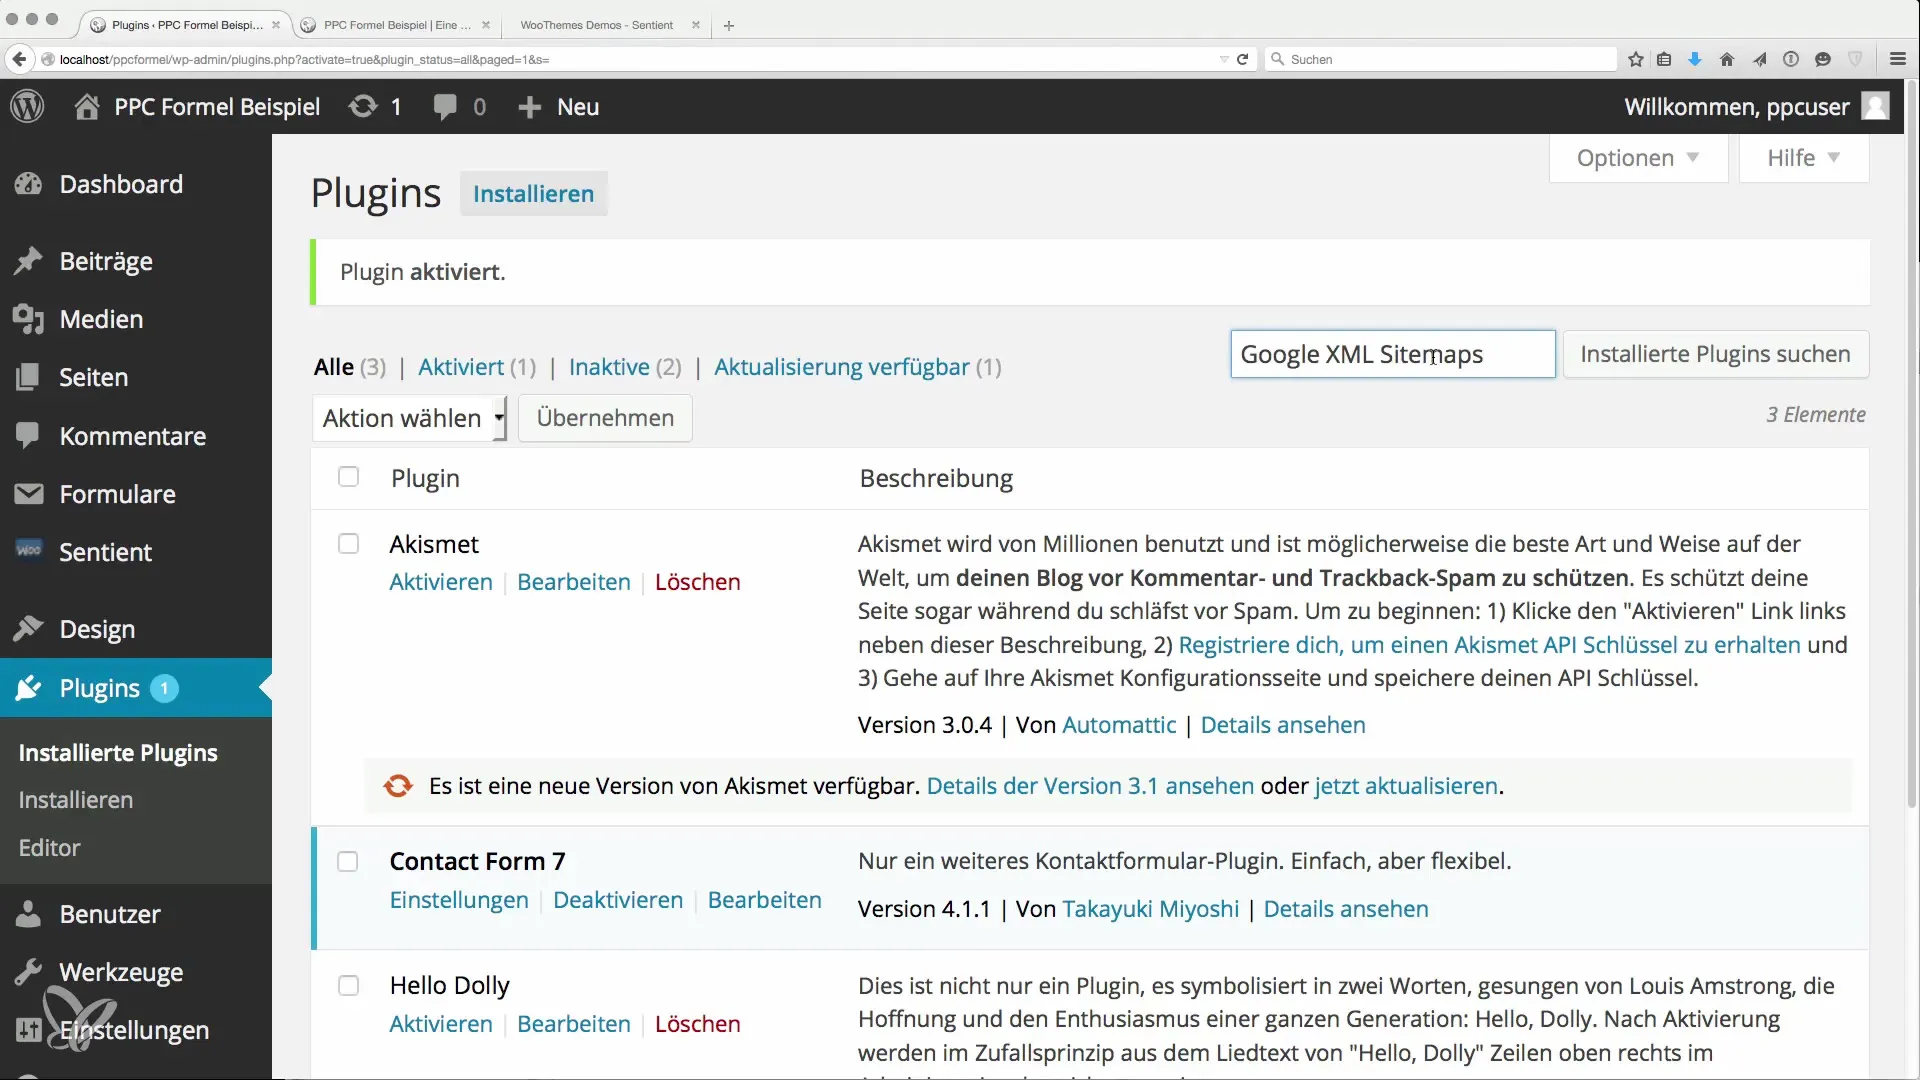Open plugin Editor submenu item
Image resolution: width=1920 pixels, height=1080 pixels.
click(49, 847)
